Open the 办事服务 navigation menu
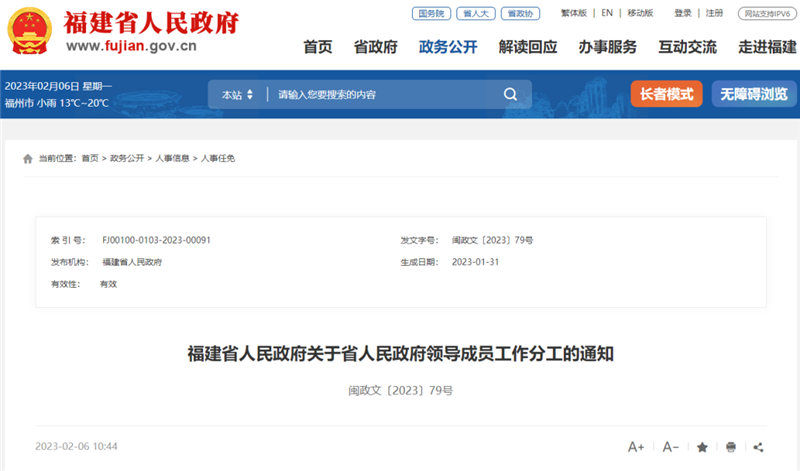Image resolution: width=800 pixels, height=471 pixels. pyautogui.click(x=607, y=47)
